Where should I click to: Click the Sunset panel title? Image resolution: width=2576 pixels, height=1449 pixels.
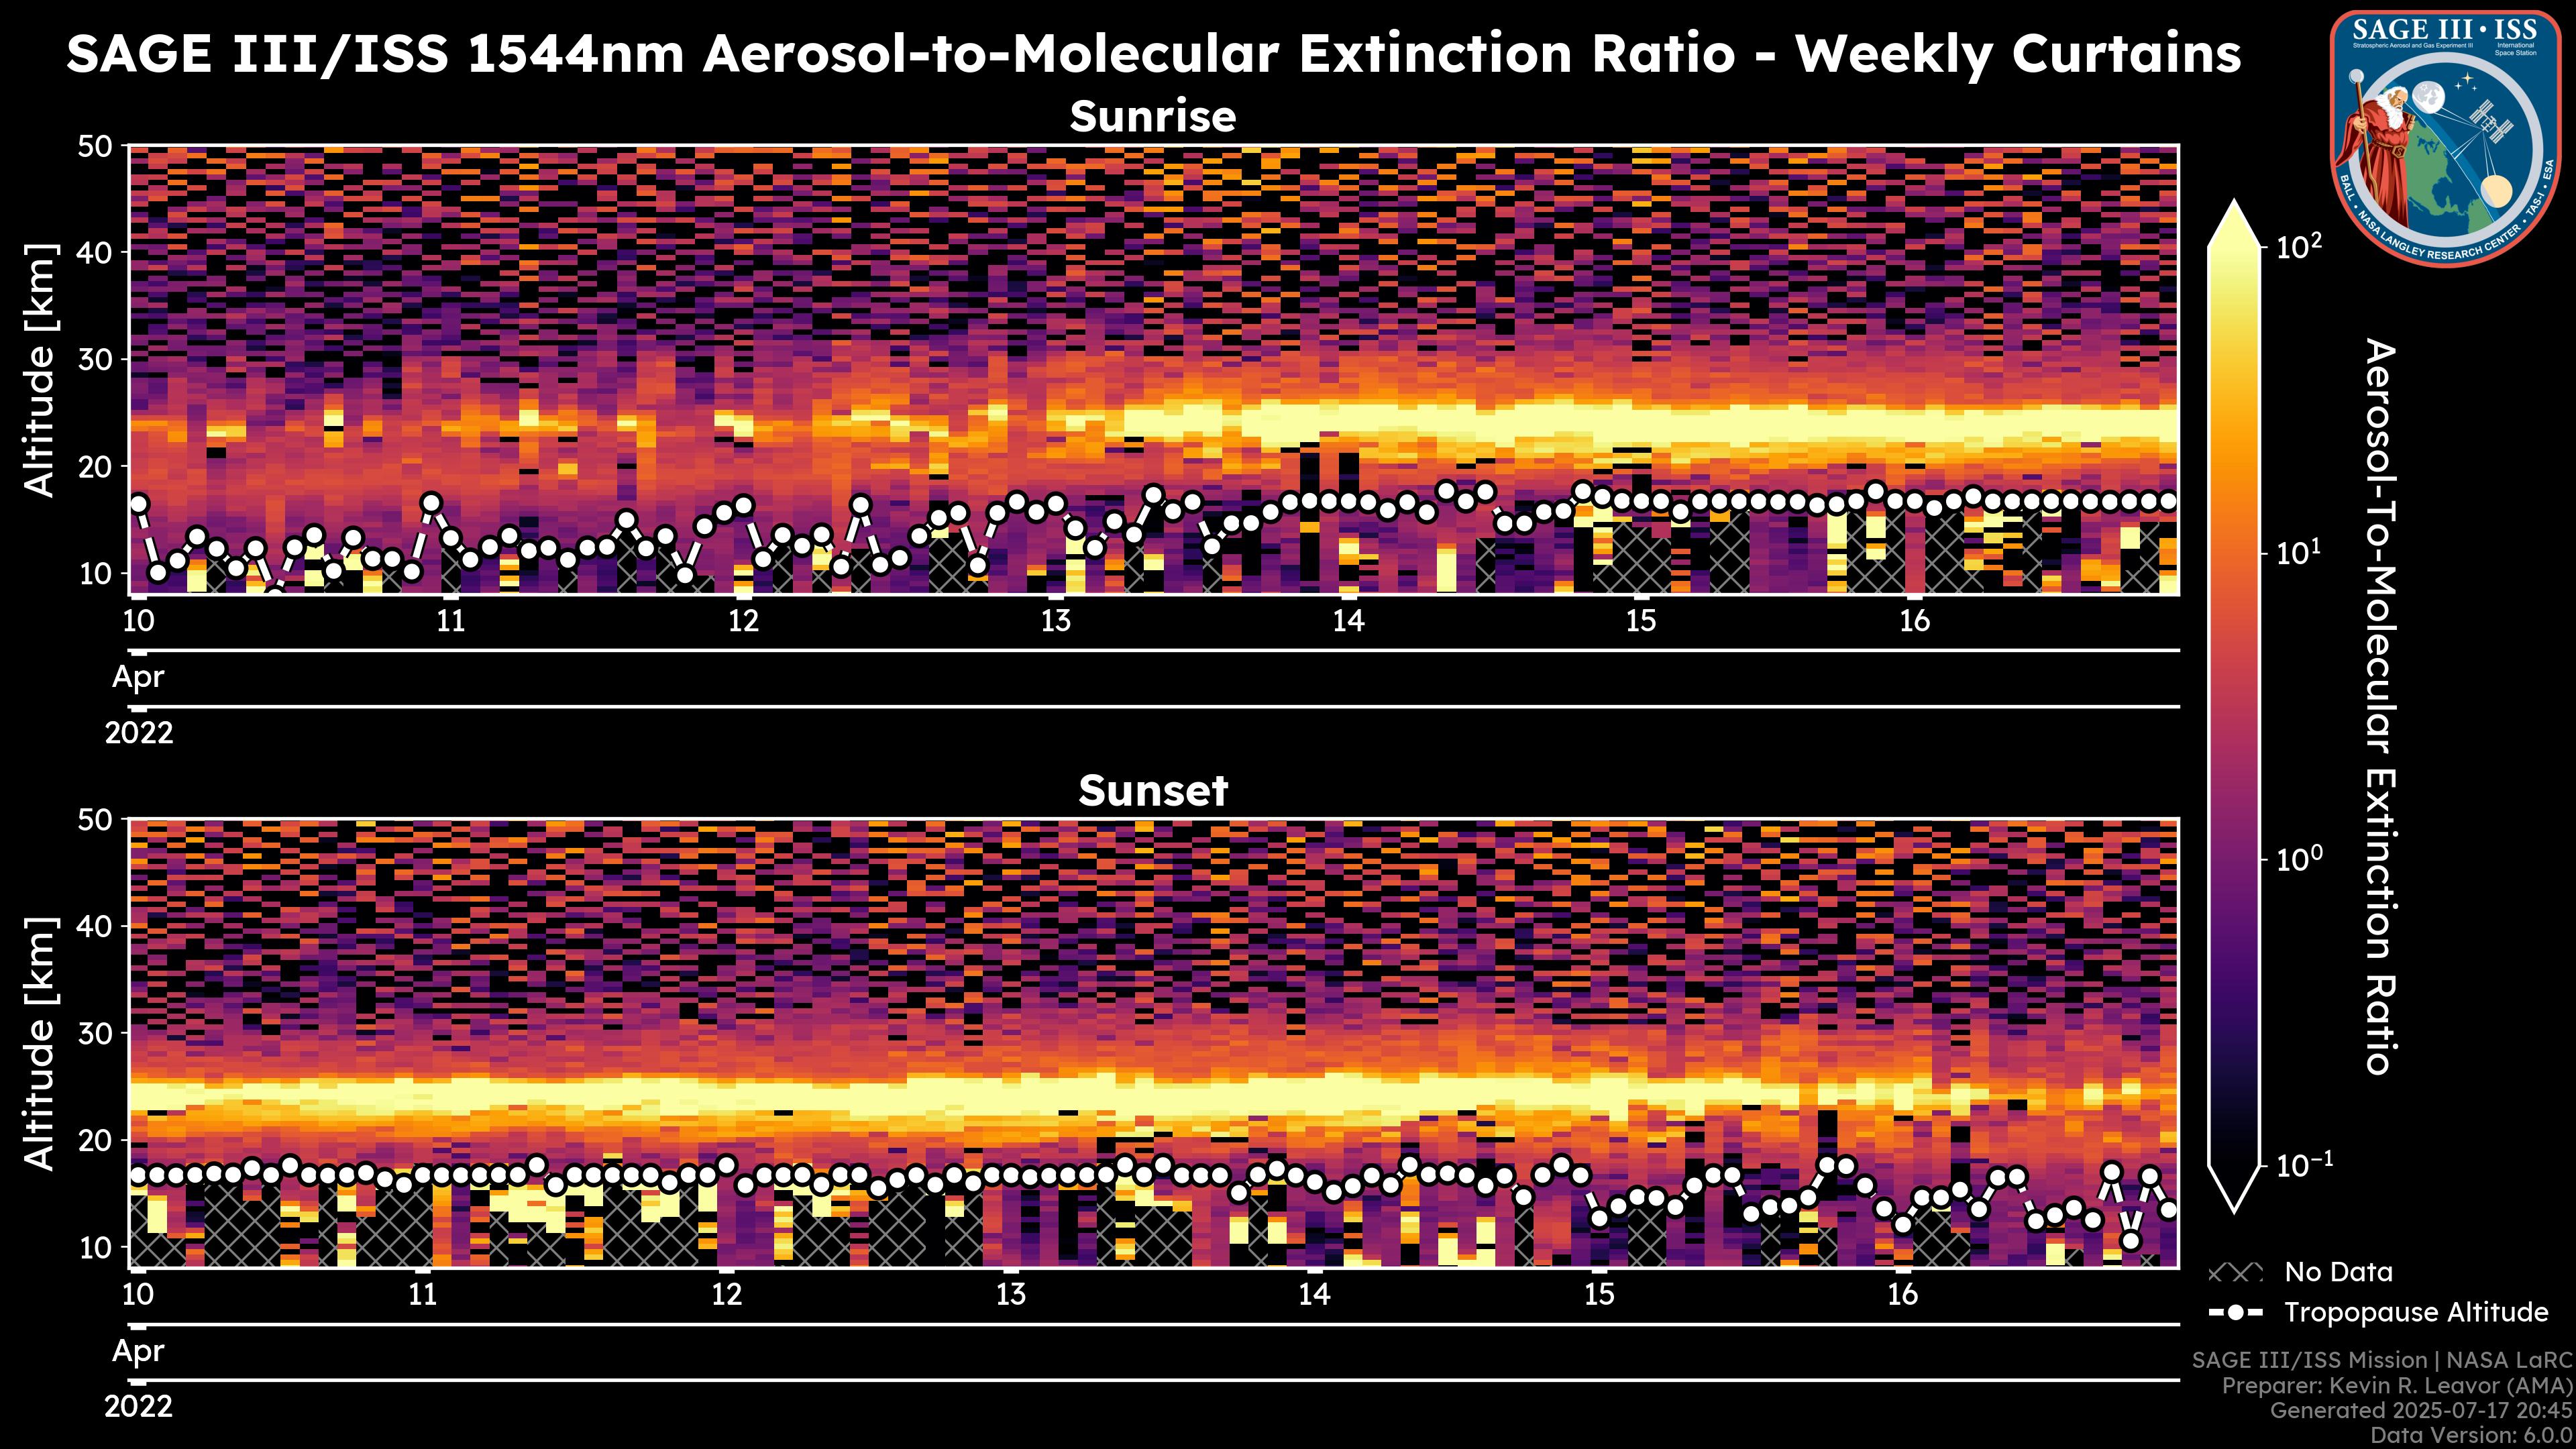point(1152,791)
